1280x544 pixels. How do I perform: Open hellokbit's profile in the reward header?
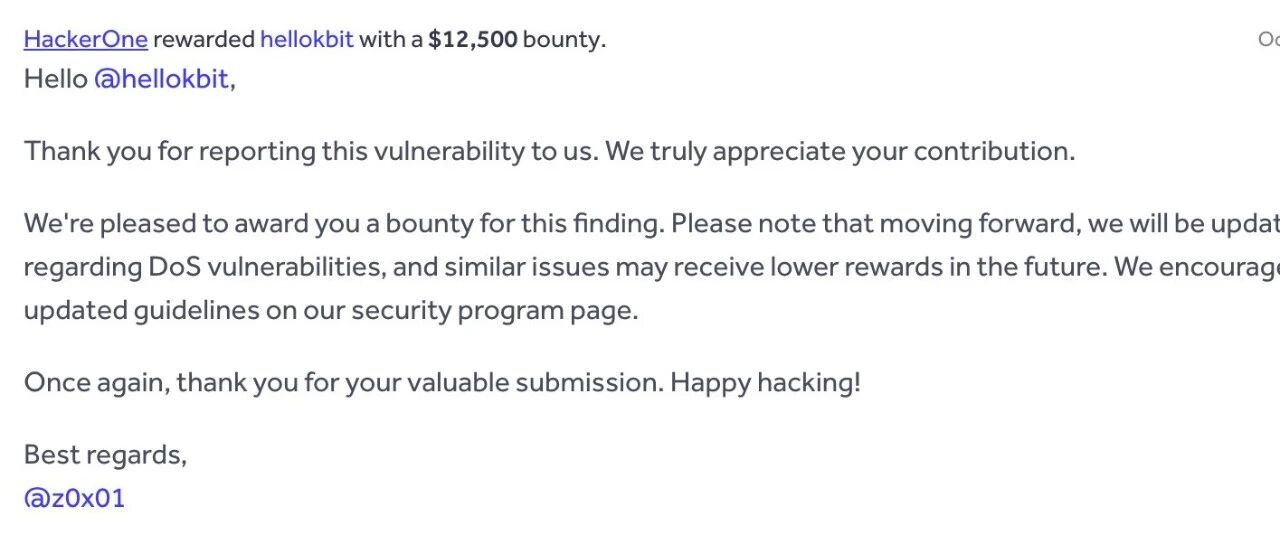[307, 39]
